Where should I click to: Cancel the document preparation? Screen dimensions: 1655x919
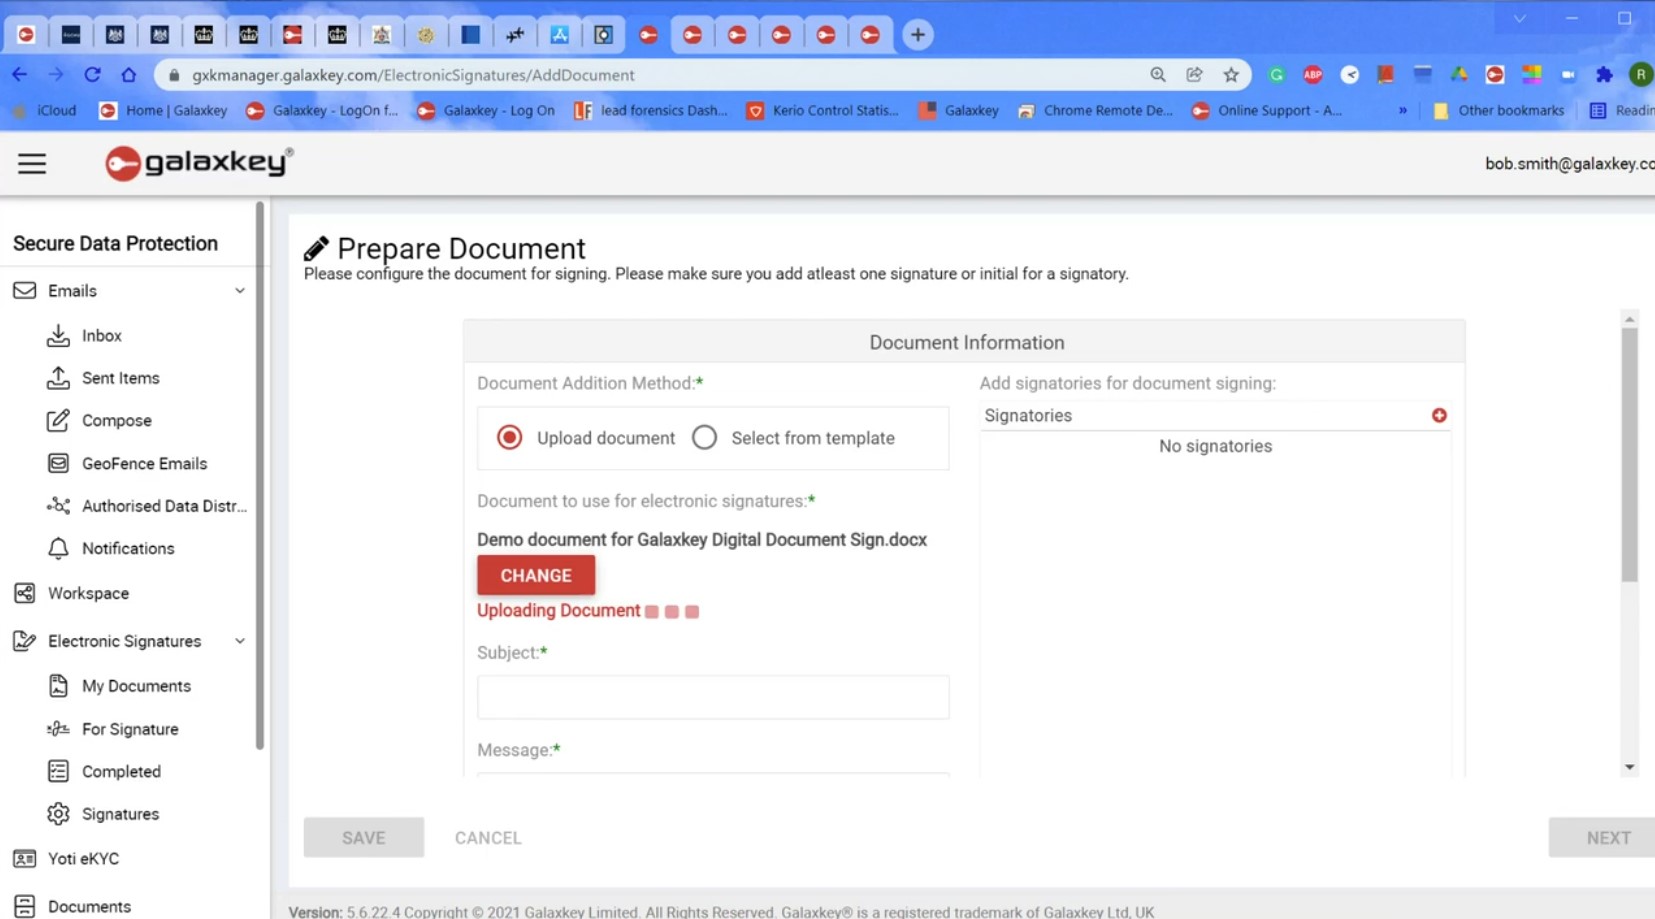(487, 837)
